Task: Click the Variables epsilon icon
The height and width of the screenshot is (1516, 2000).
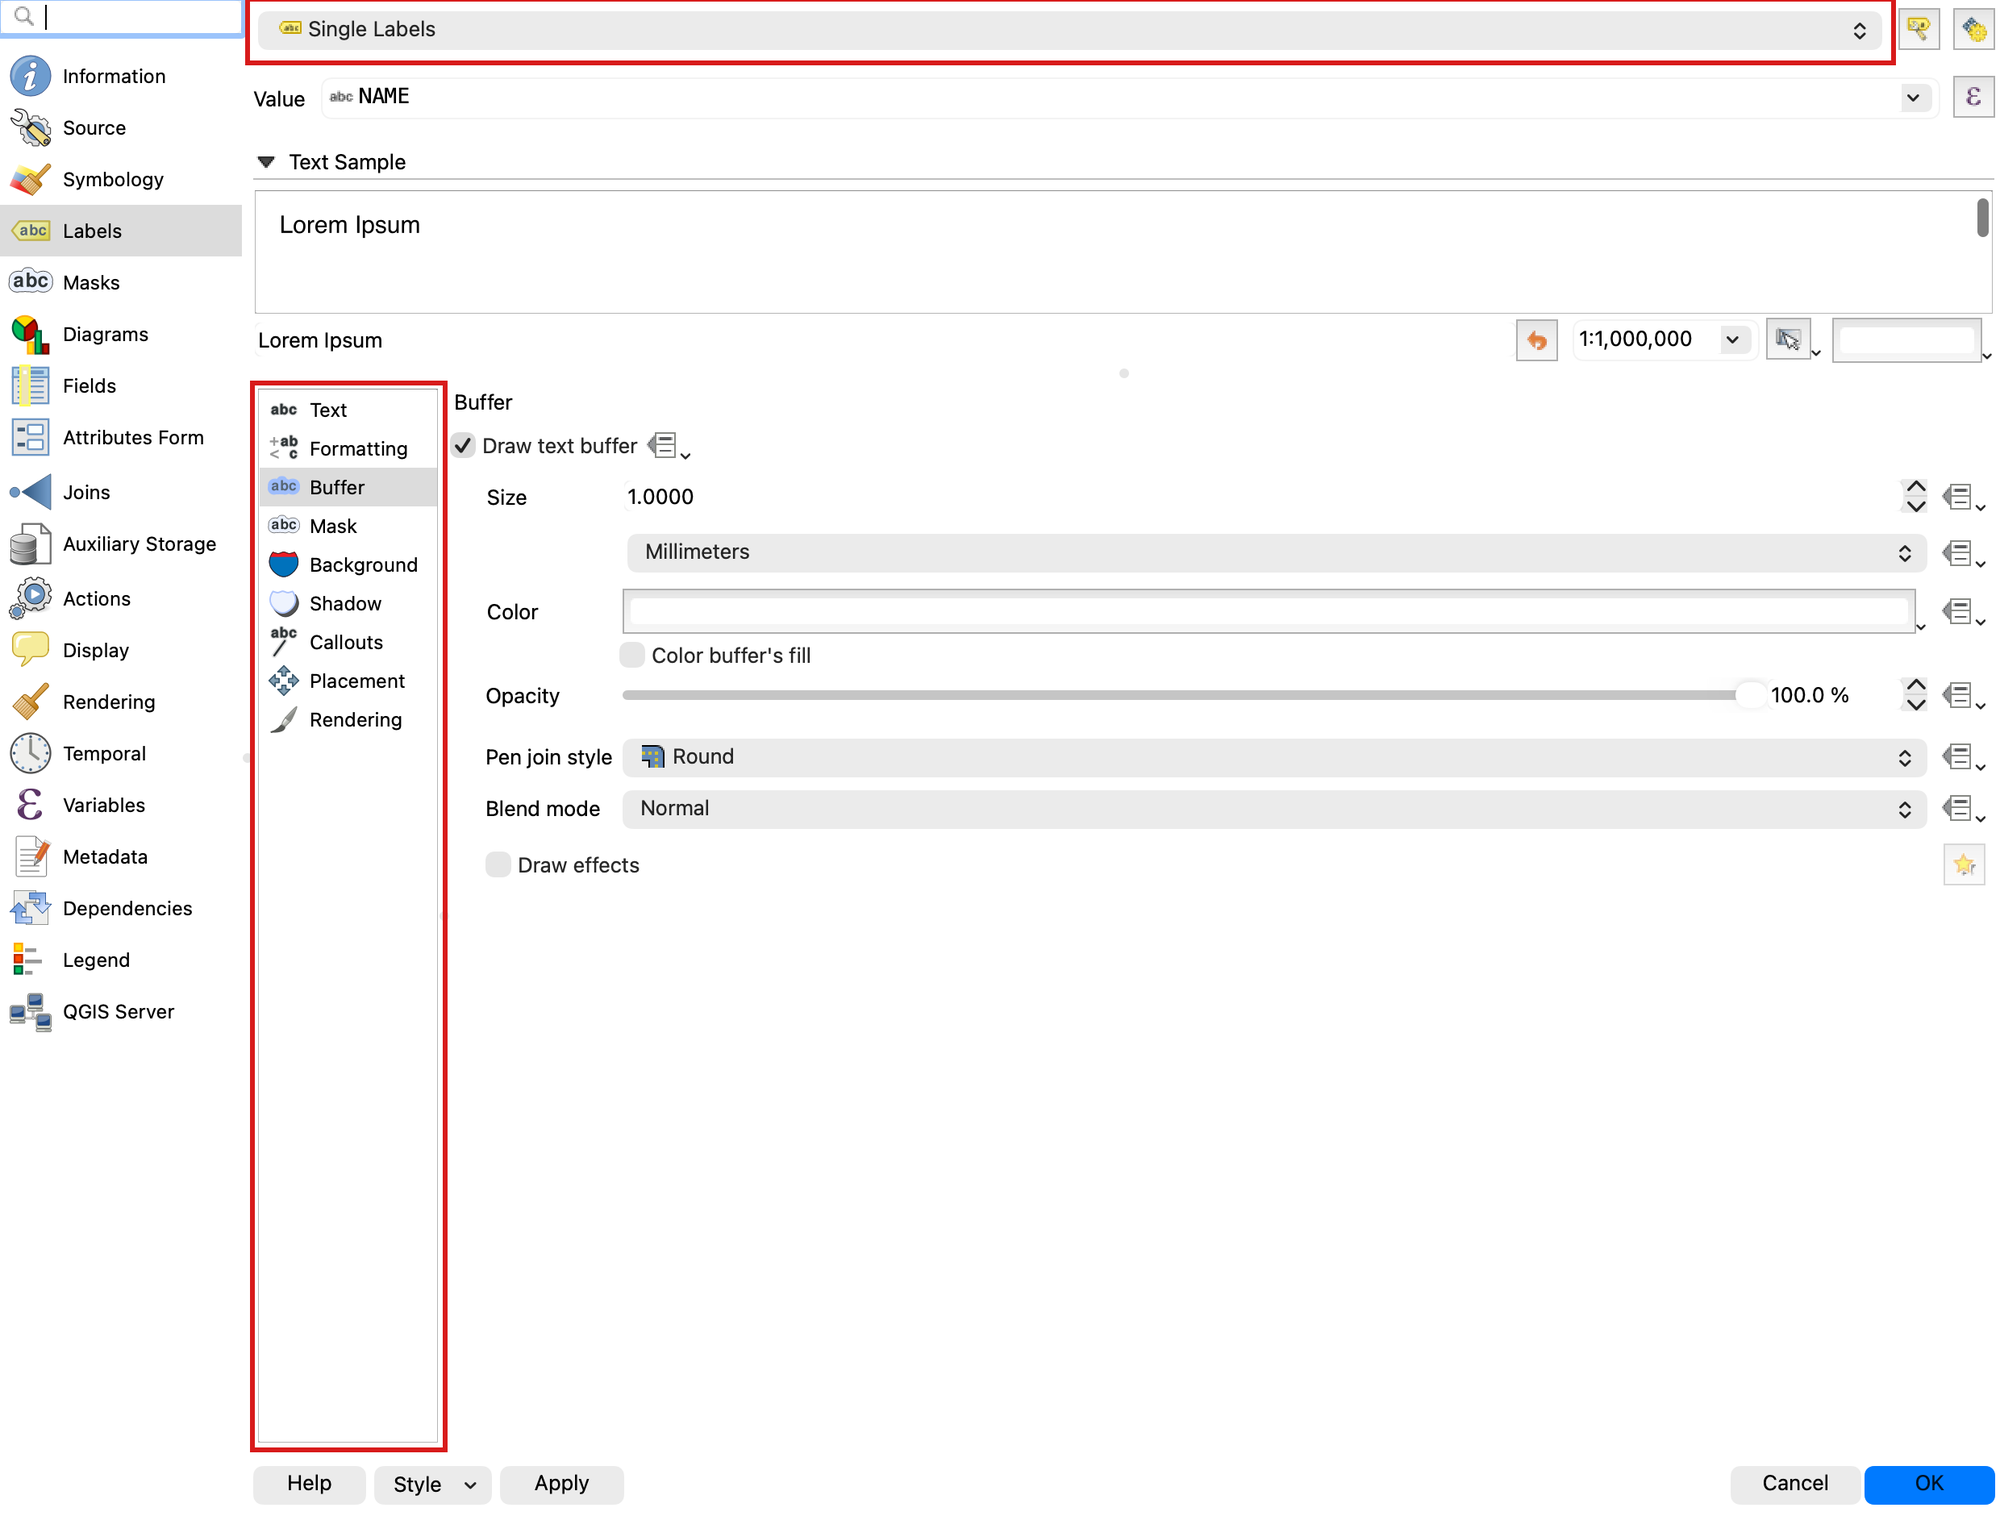Action: coord(30,805)
